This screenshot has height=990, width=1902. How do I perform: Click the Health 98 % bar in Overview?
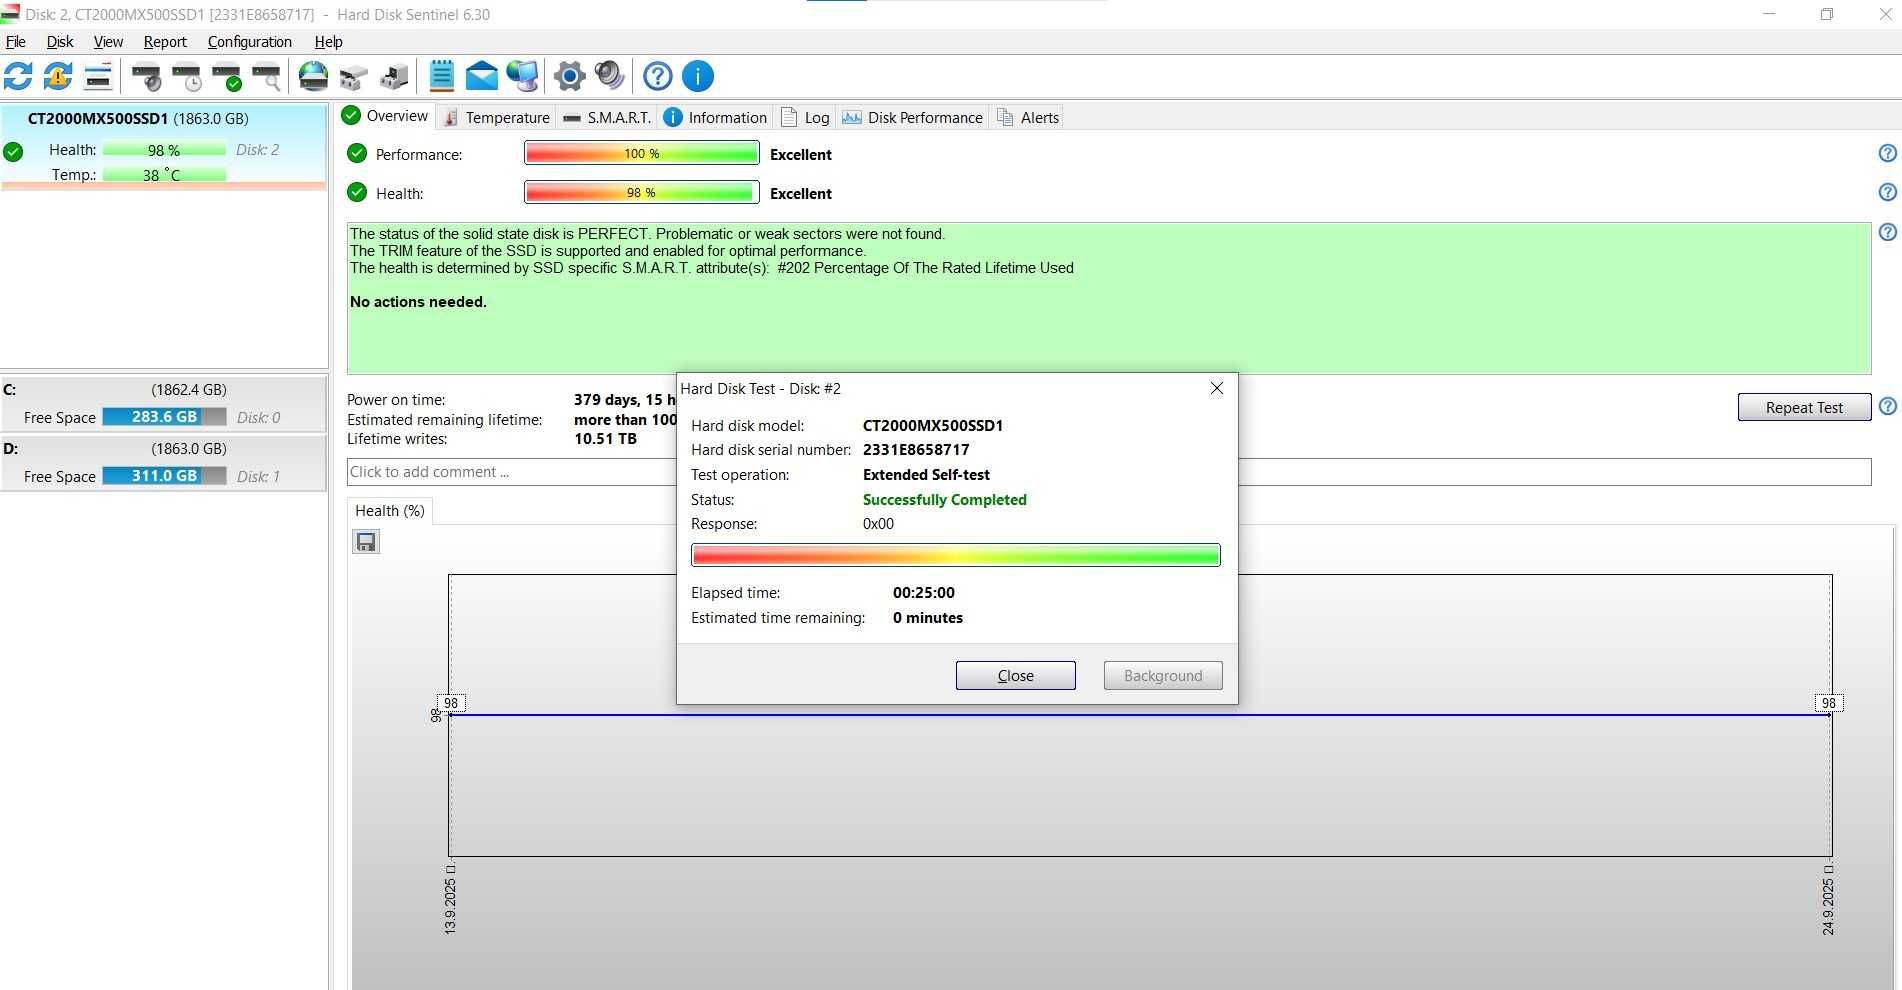click(x=642, y=192)
